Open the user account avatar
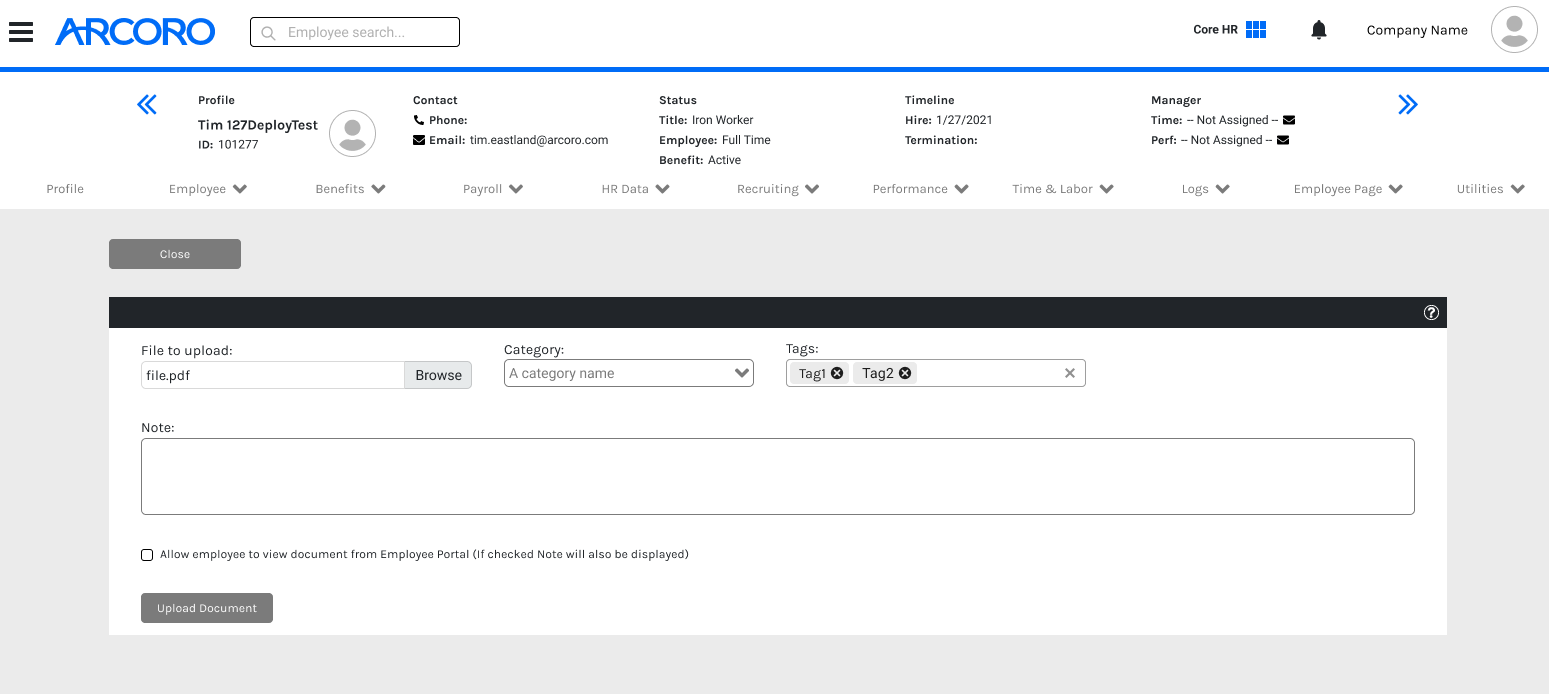Screen dimensions: 1549x694 [x=1514, y=30]
